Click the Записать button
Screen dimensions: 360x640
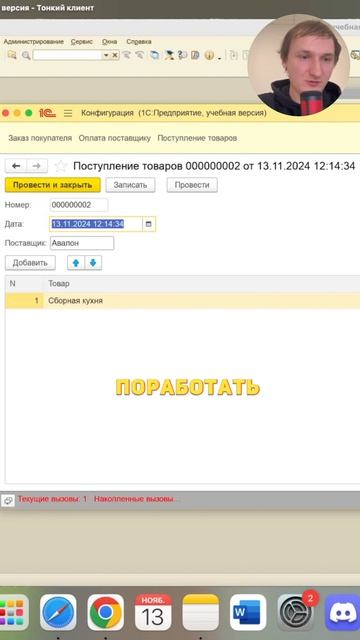[130, 185]
